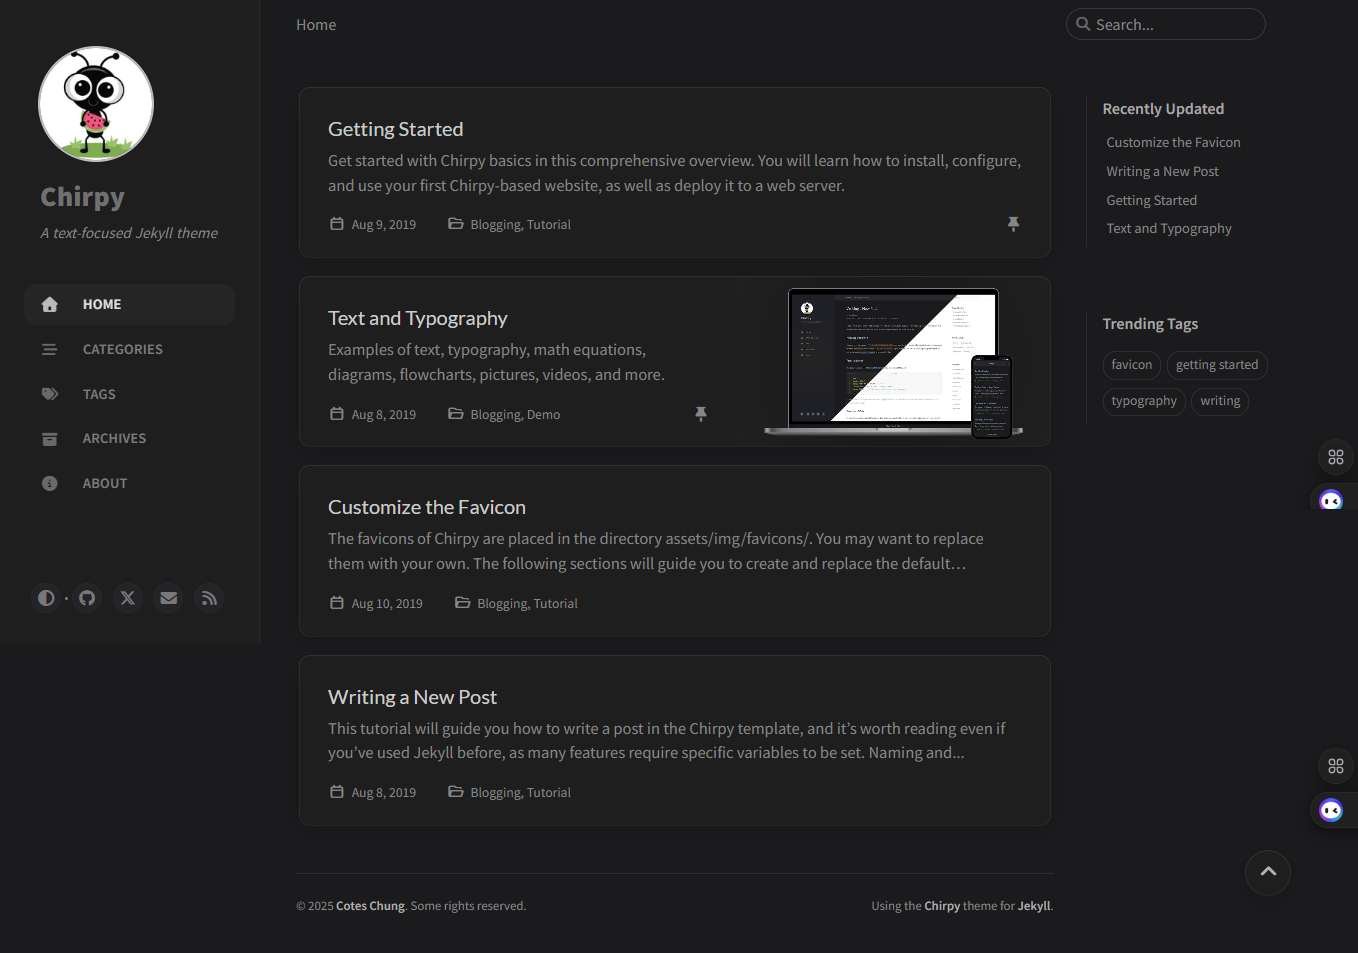Navigate to Archives in sidebar
The width and height of the screenshot is (1358, 953).
coord(114,438)
